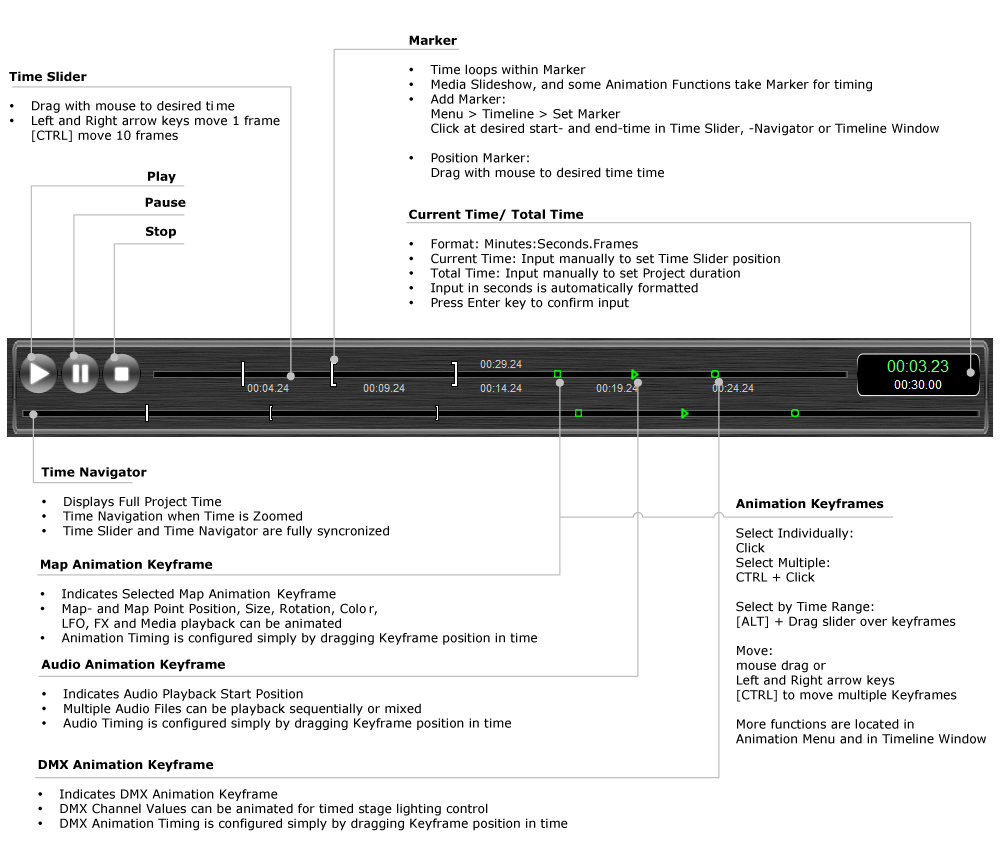1000x851 pixels.
Task: Select the Marker start bracket on the Time Slider
Action: click(x=333, y=374)
